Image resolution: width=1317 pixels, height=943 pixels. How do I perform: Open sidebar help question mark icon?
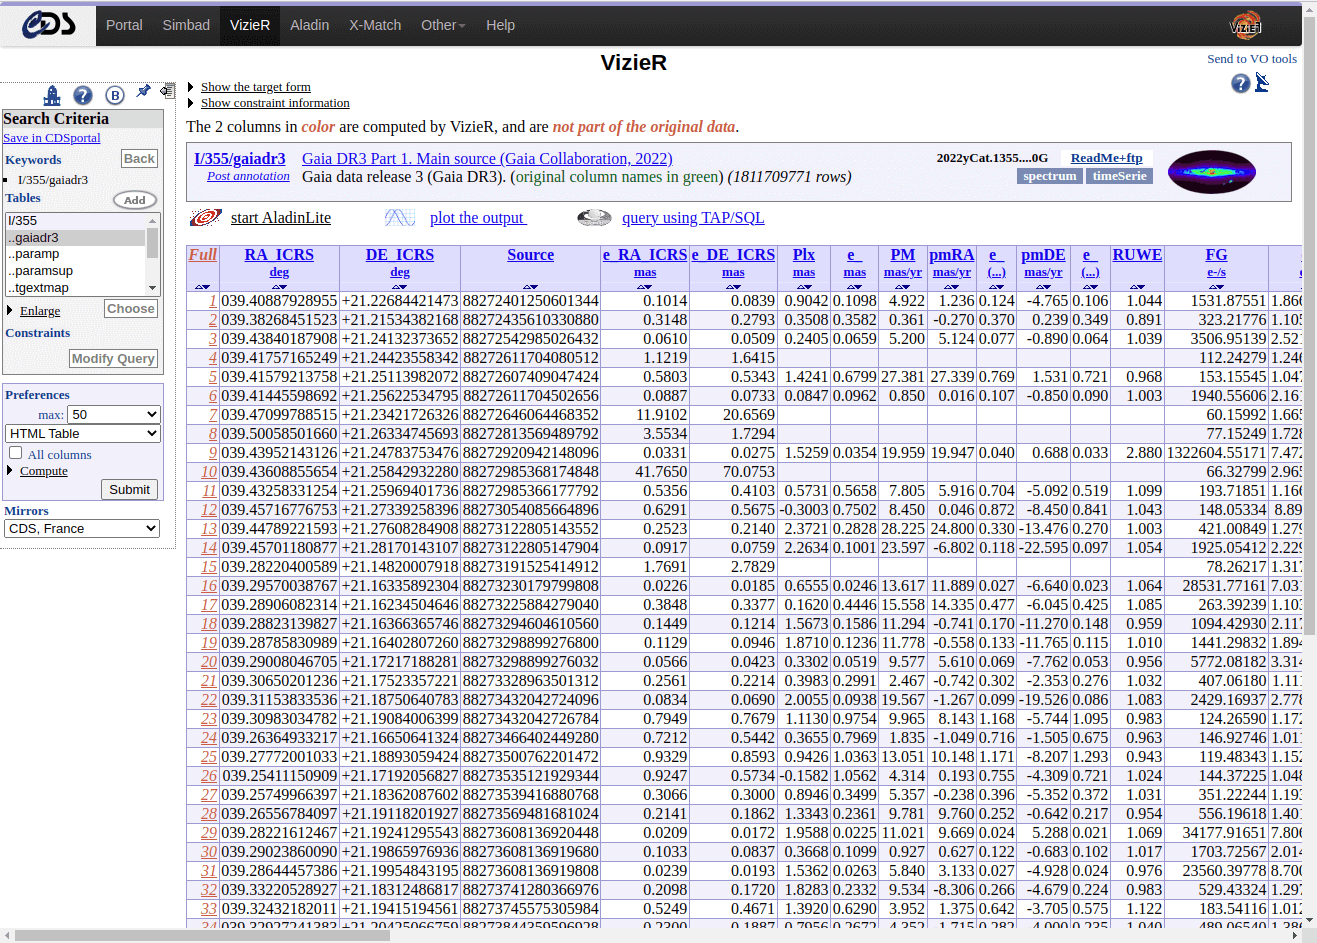click(83, 95)
